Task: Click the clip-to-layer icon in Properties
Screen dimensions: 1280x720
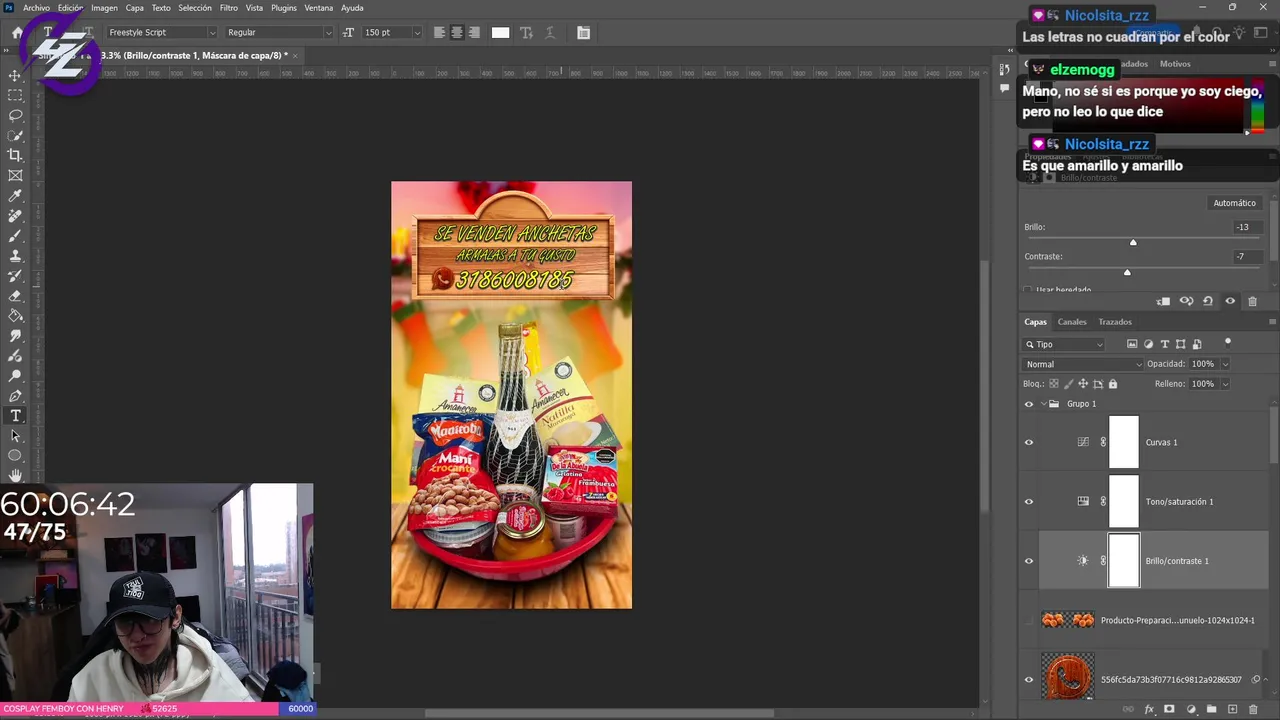Action: 1163,301
